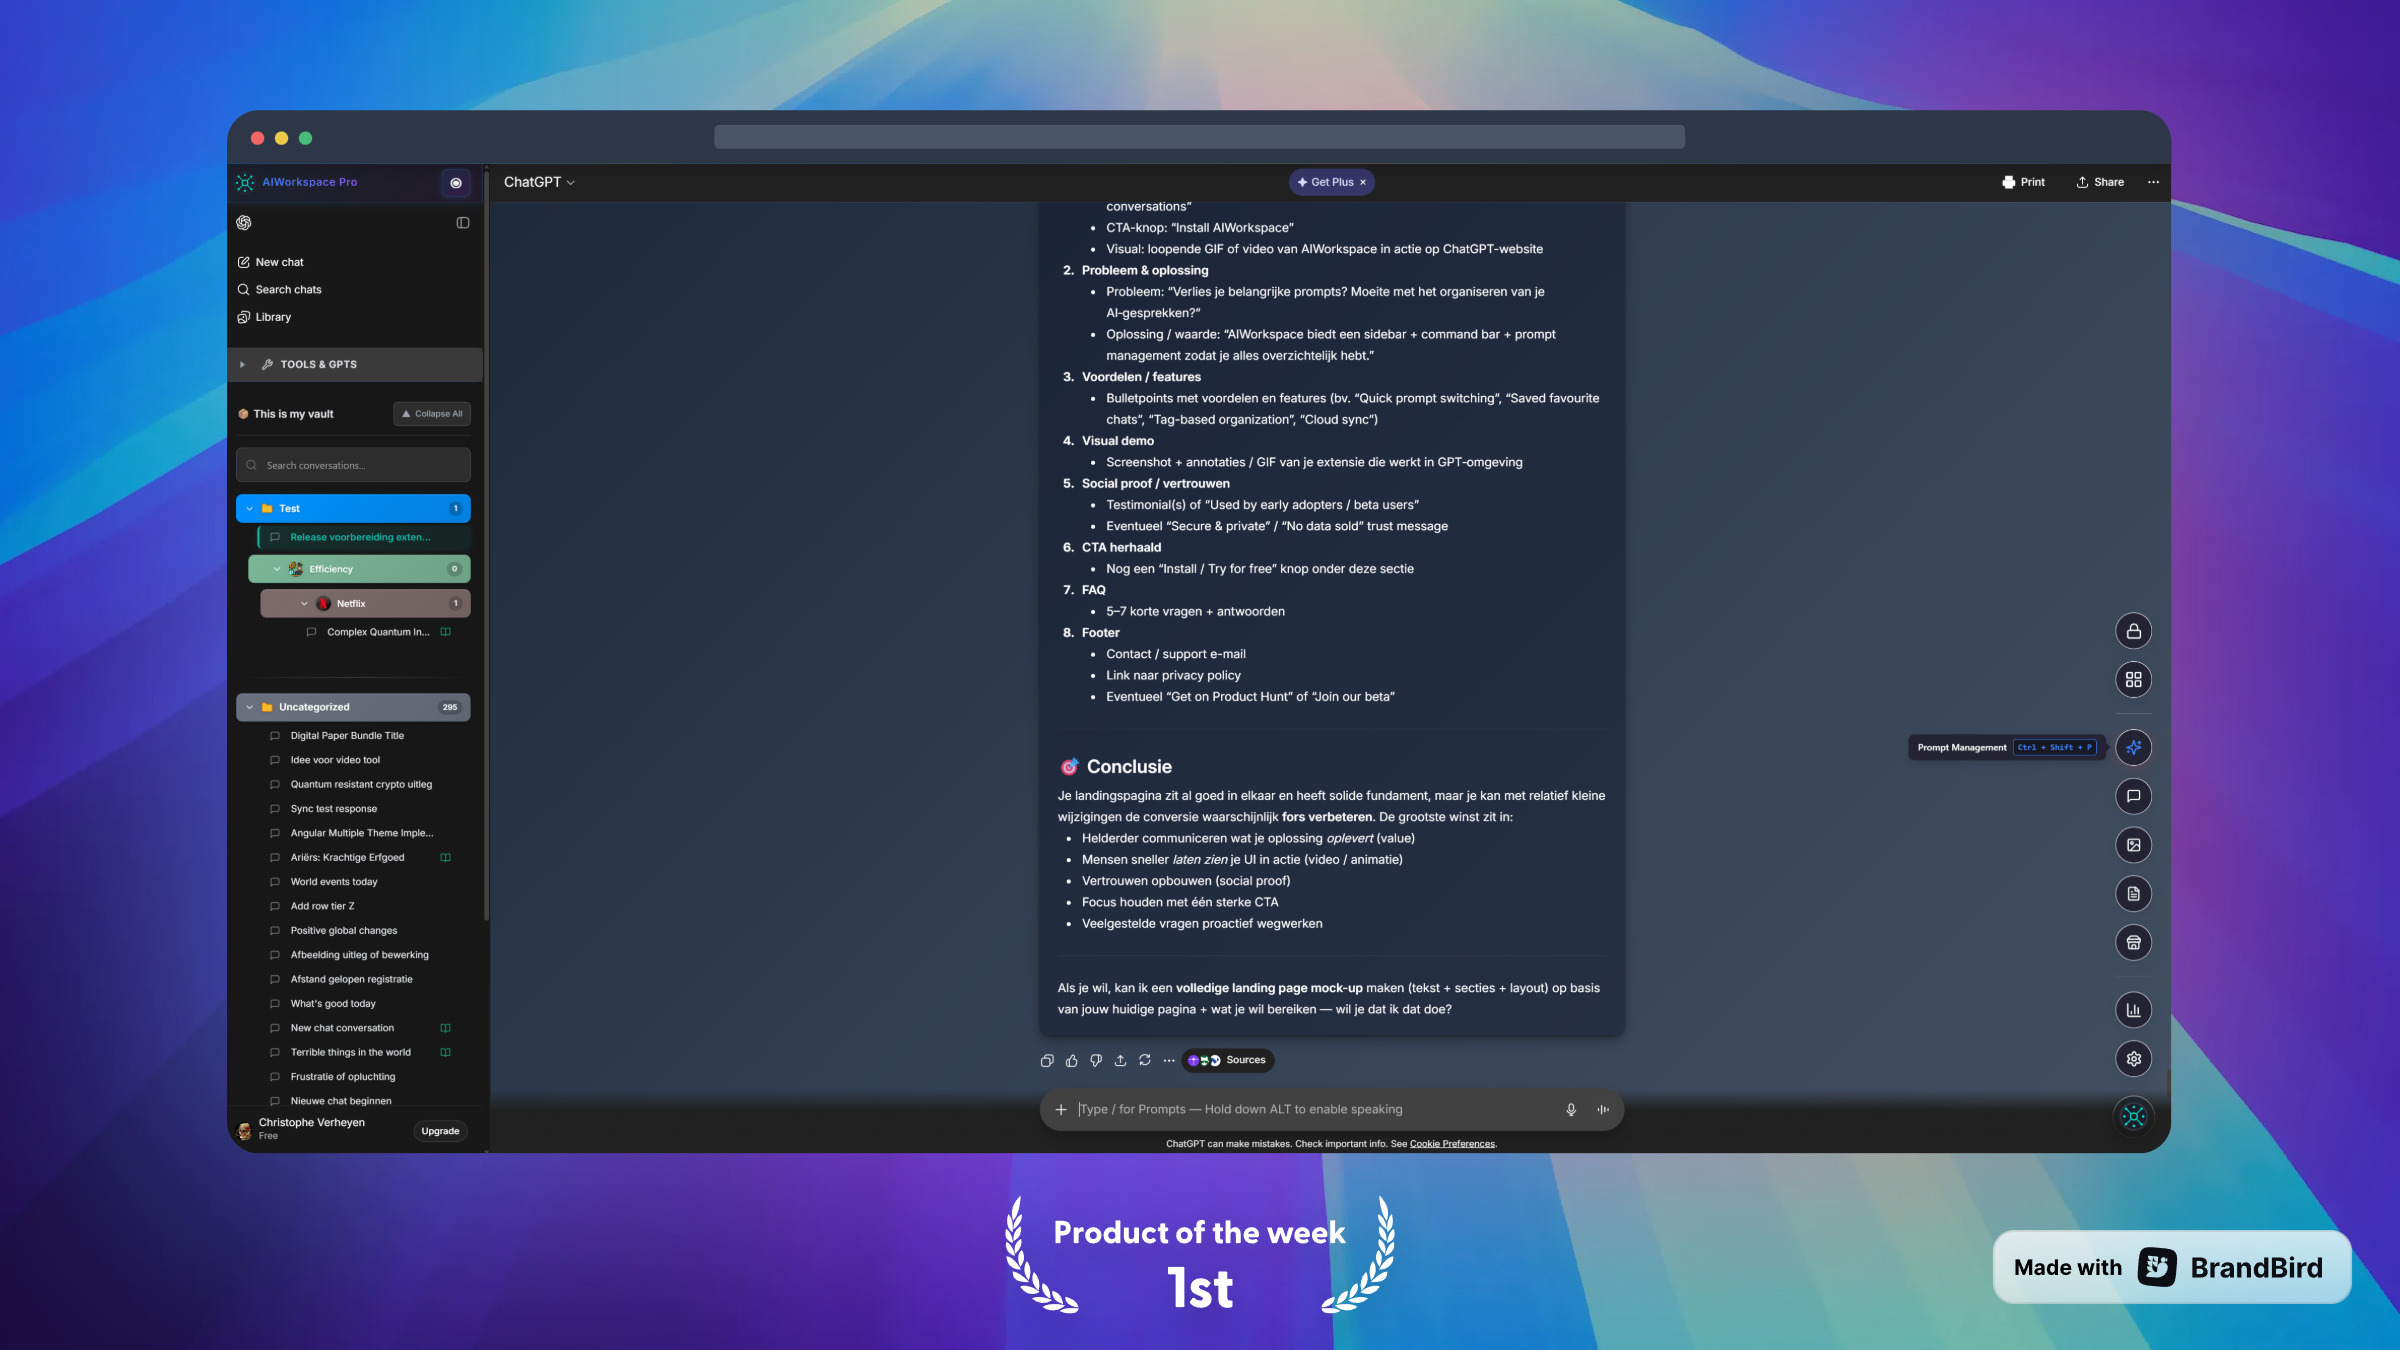The width and height of the screenshot is (2400, 1350).
Task: Open the three-dot options menu top right
Action: coord(2153,182)
